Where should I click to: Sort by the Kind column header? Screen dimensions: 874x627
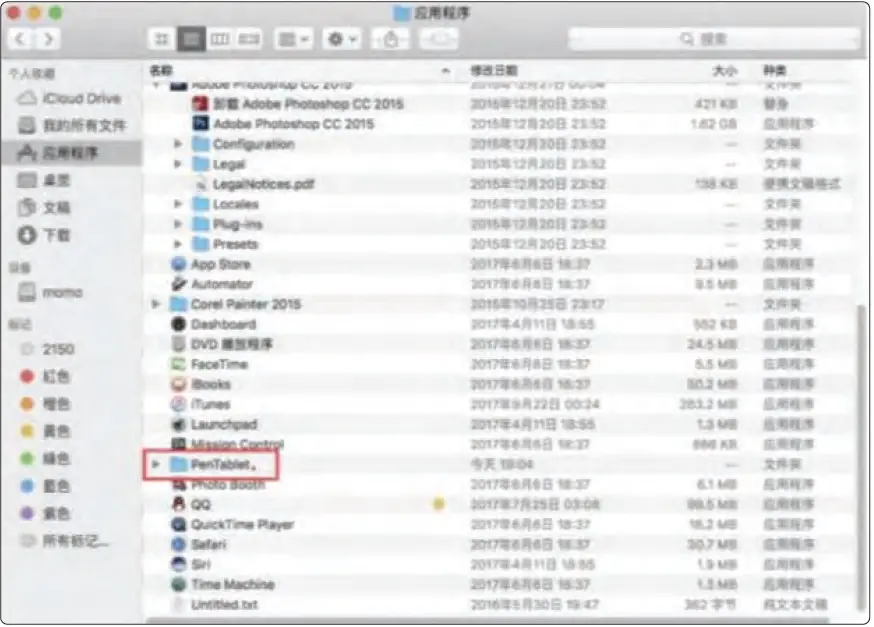click(x=774, y=71)
